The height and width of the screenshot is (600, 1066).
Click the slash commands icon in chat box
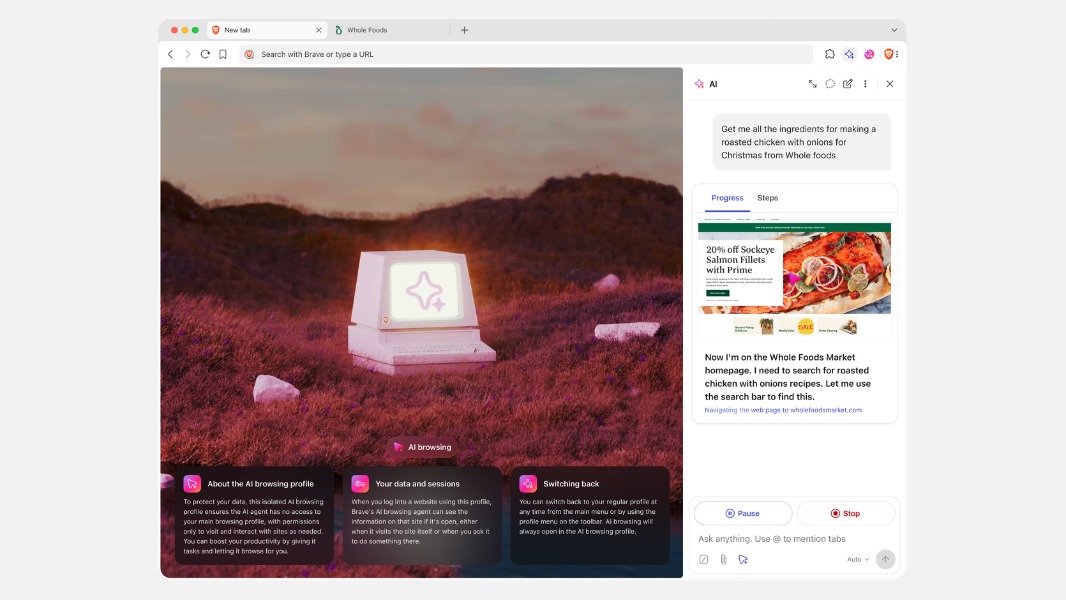coord(704,559)
